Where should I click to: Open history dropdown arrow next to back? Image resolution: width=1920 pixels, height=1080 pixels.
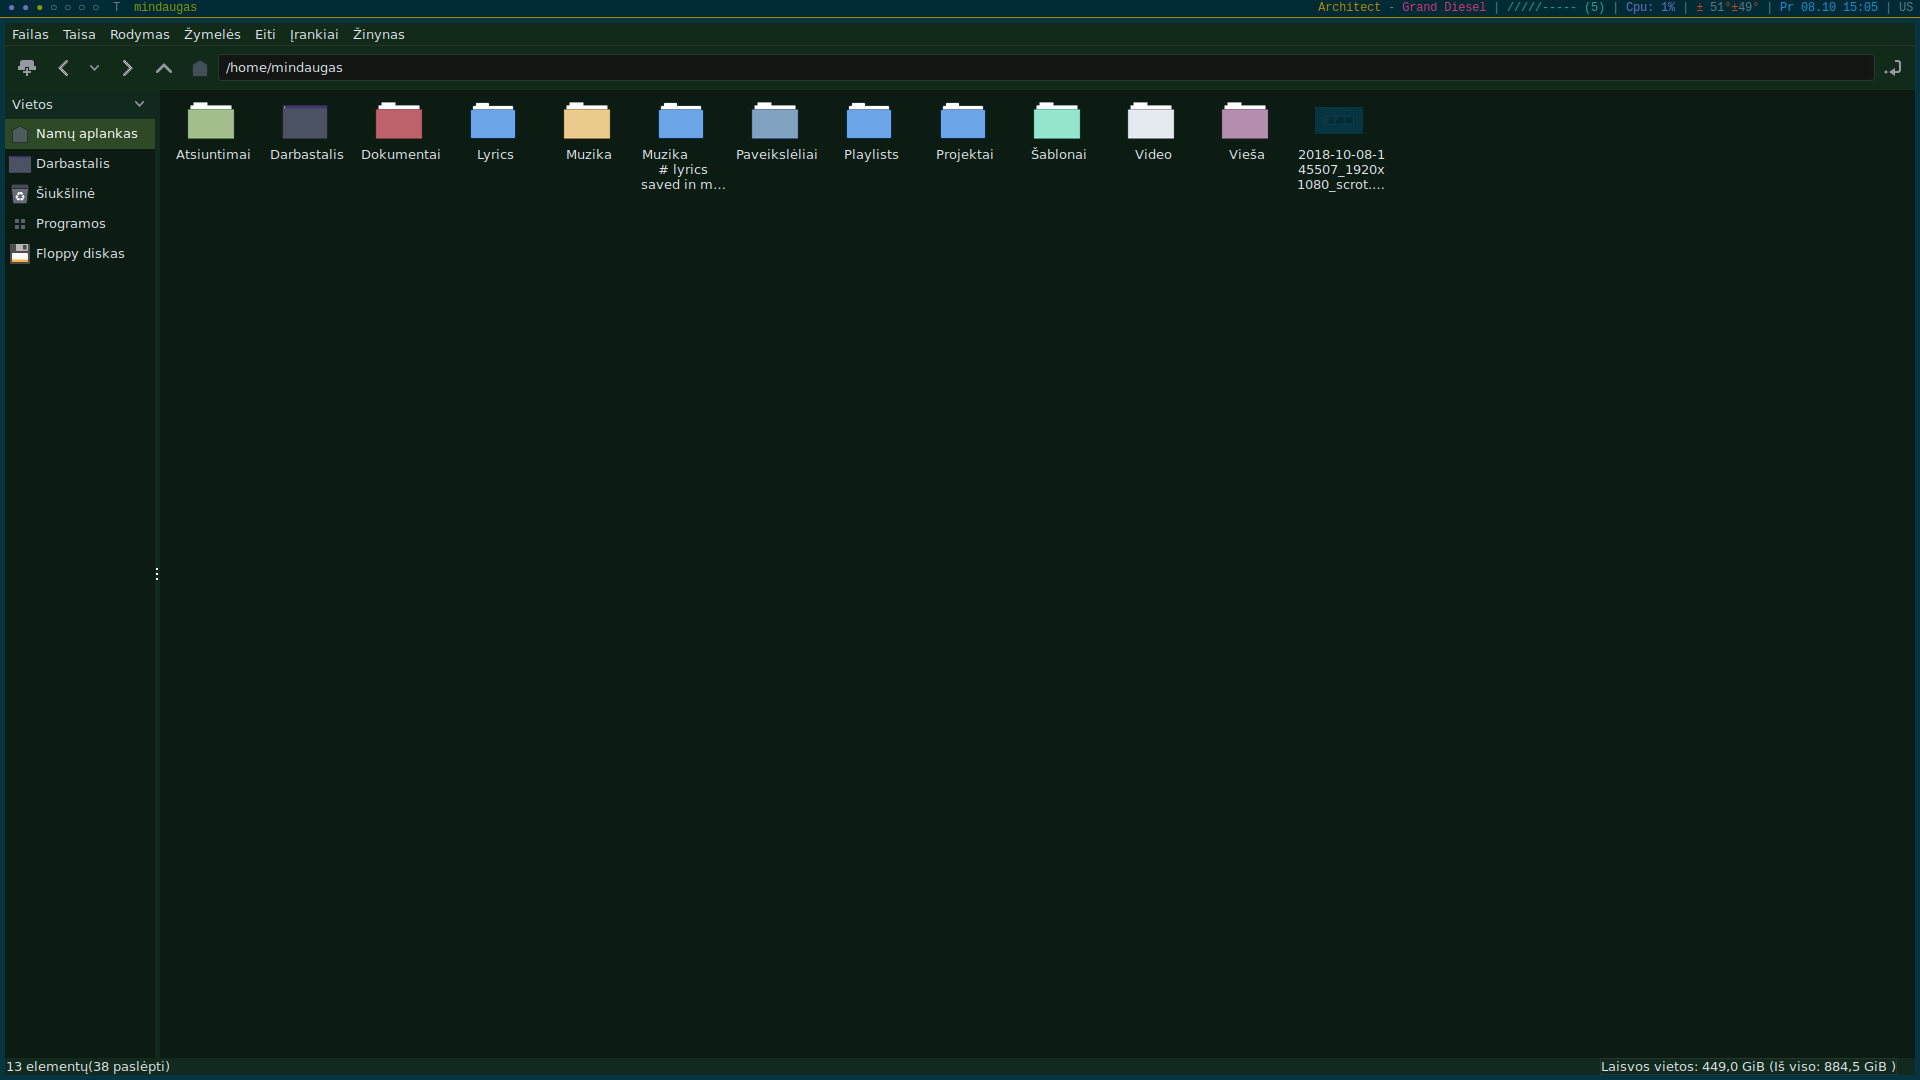point(95,68)
